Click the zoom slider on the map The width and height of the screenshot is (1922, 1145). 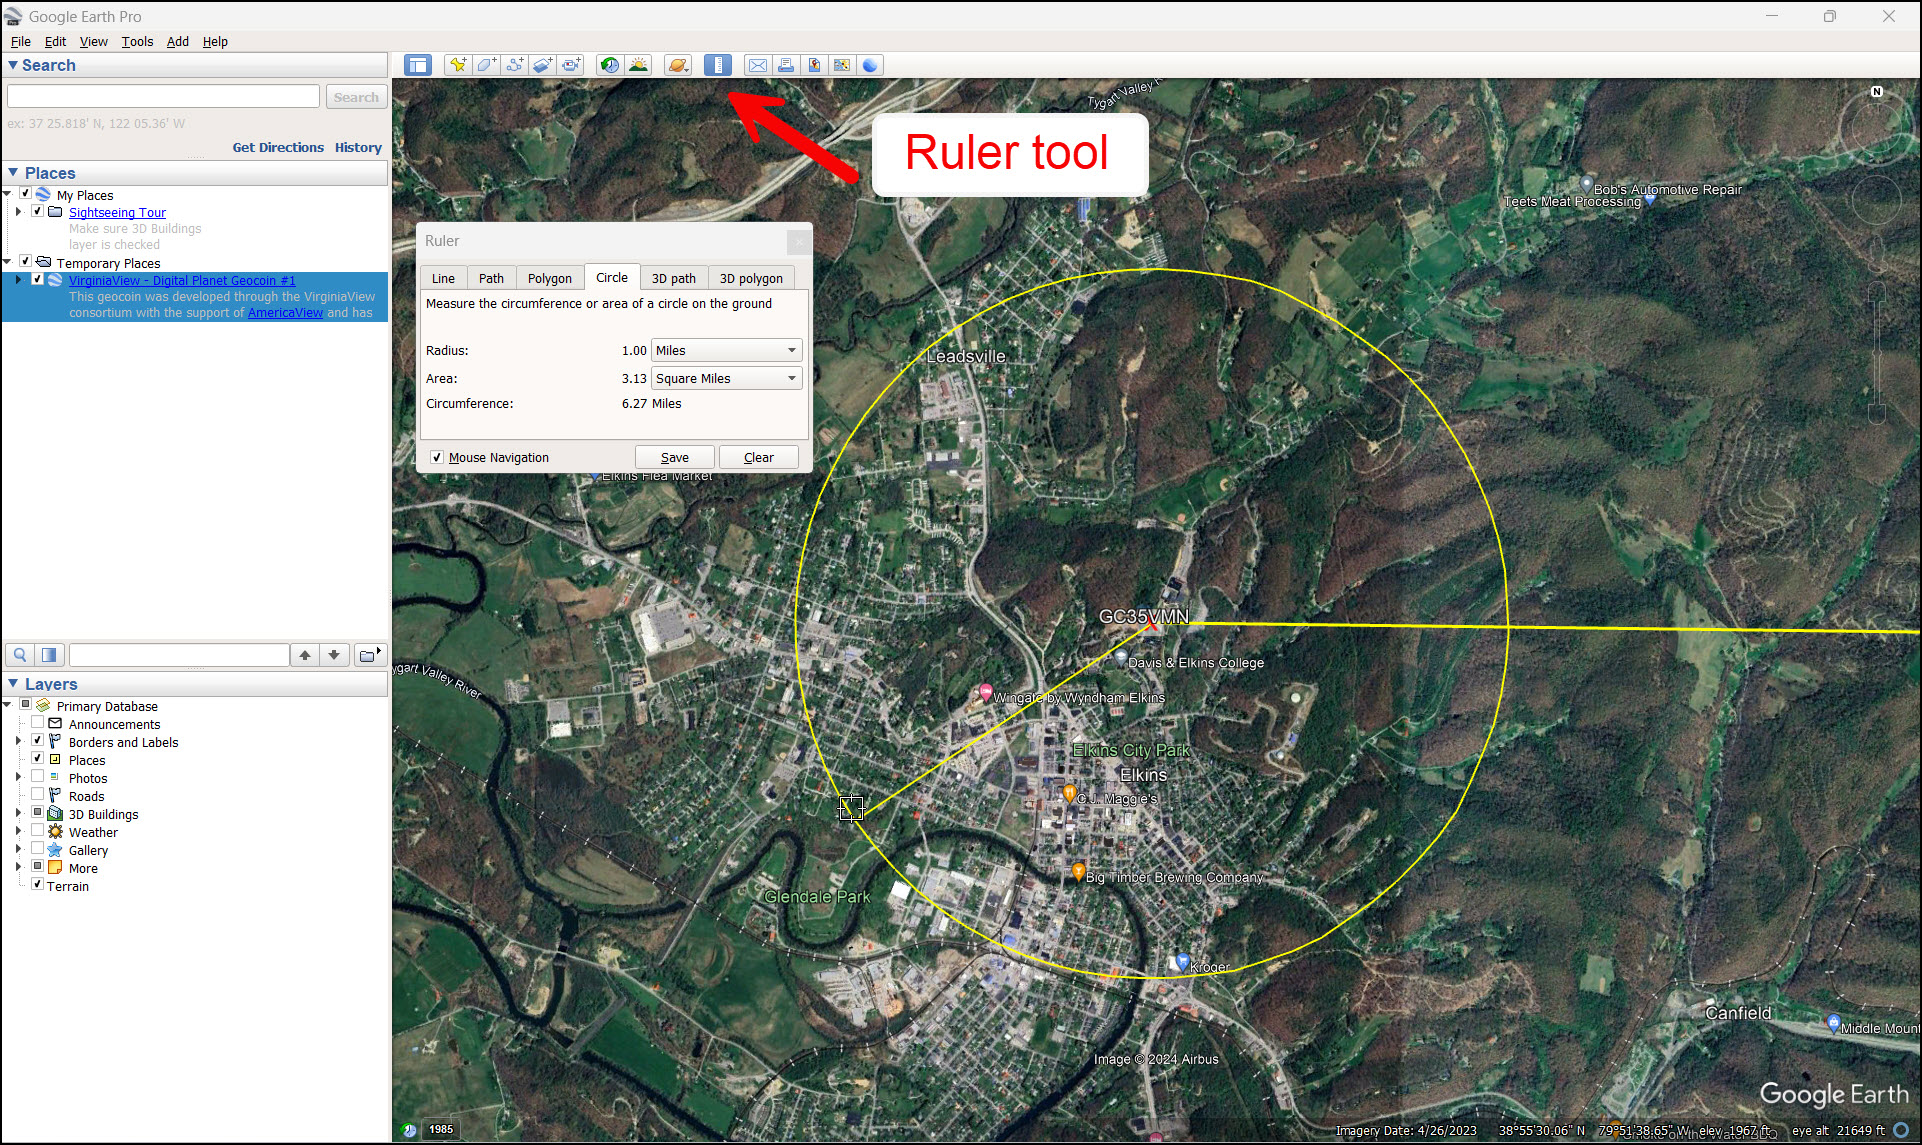tap(1877, 350)
